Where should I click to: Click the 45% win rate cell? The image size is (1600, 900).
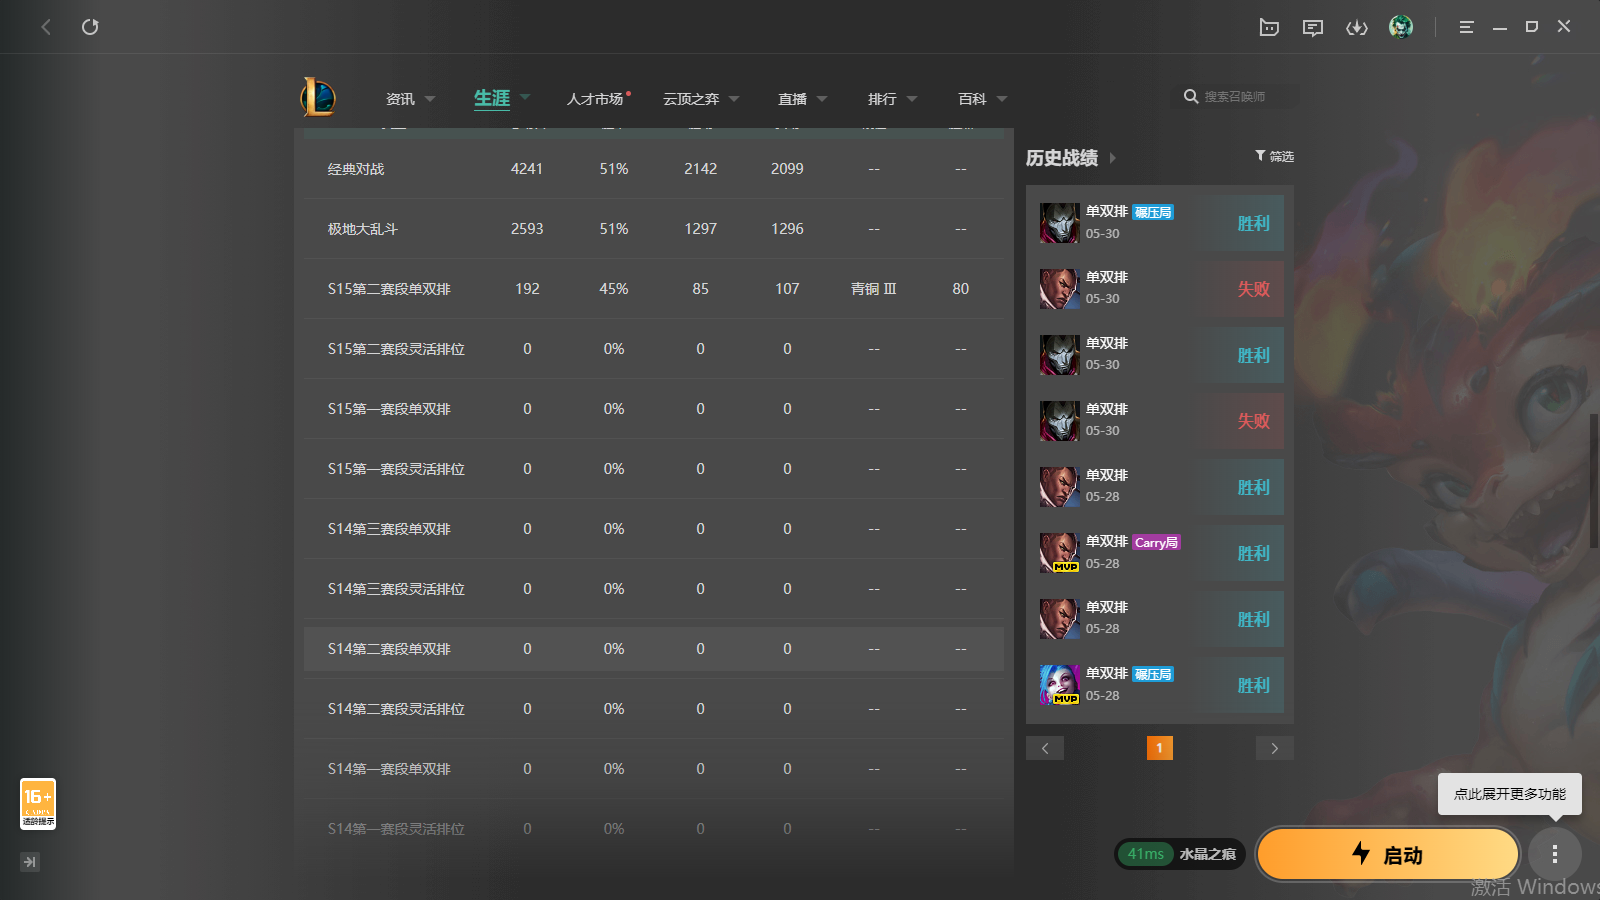click(614, 289)
